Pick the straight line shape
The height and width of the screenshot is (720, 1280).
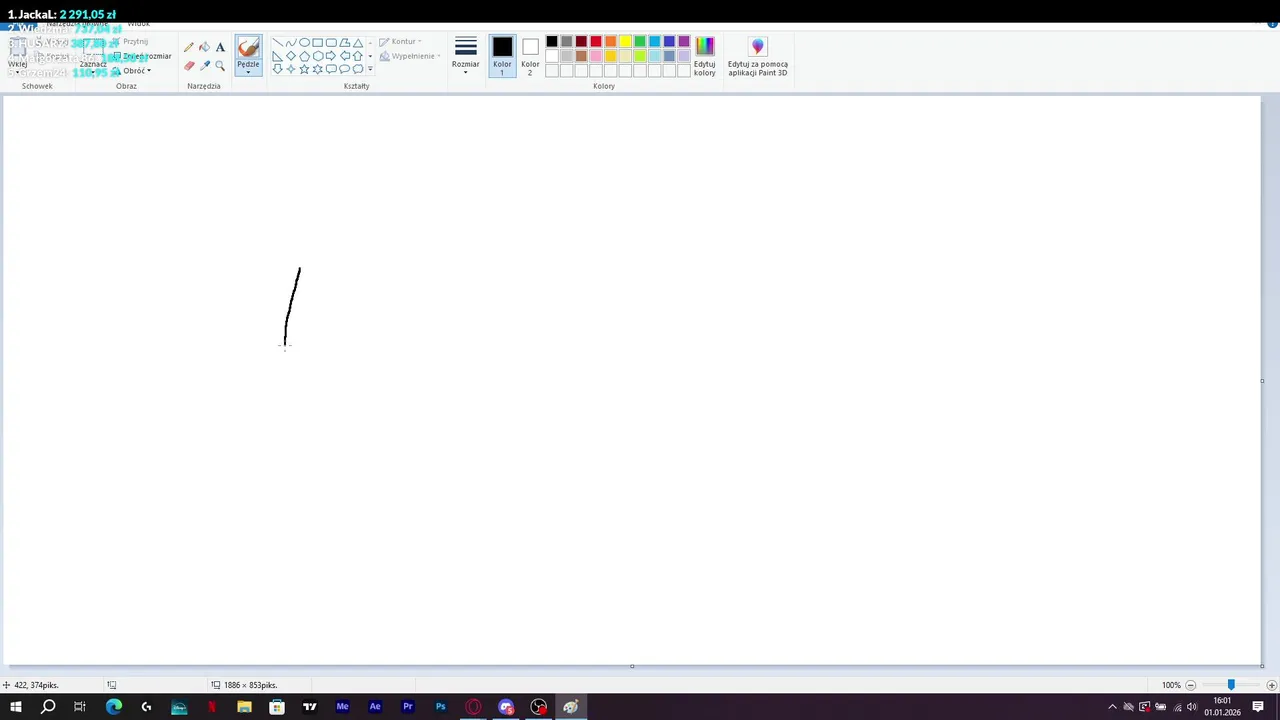278,43
